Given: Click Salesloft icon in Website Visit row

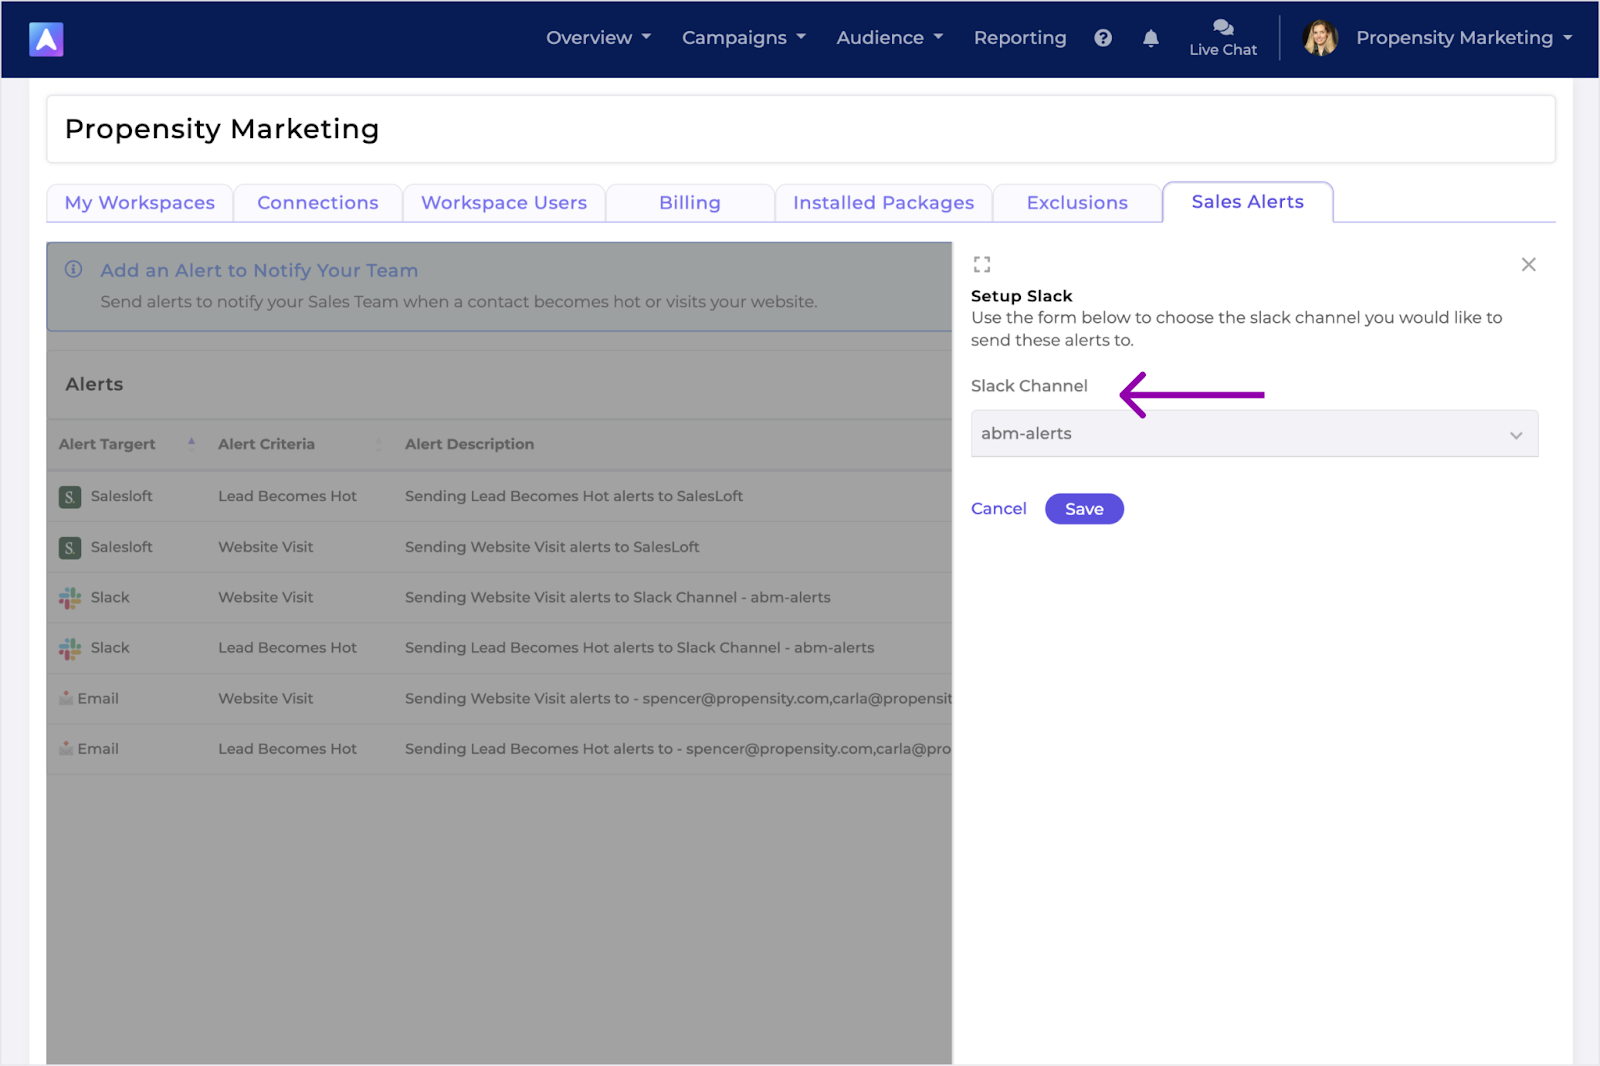Looking at the screenshot, I should pos(70,548).
